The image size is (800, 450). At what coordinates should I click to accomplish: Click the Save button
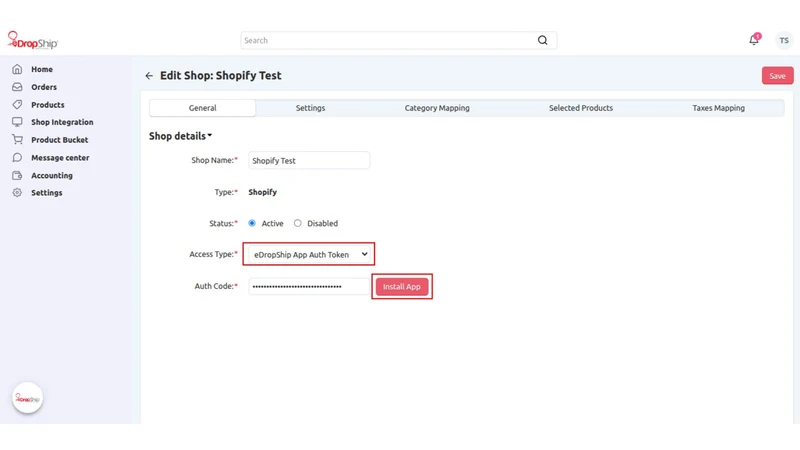tap(778, 76)
